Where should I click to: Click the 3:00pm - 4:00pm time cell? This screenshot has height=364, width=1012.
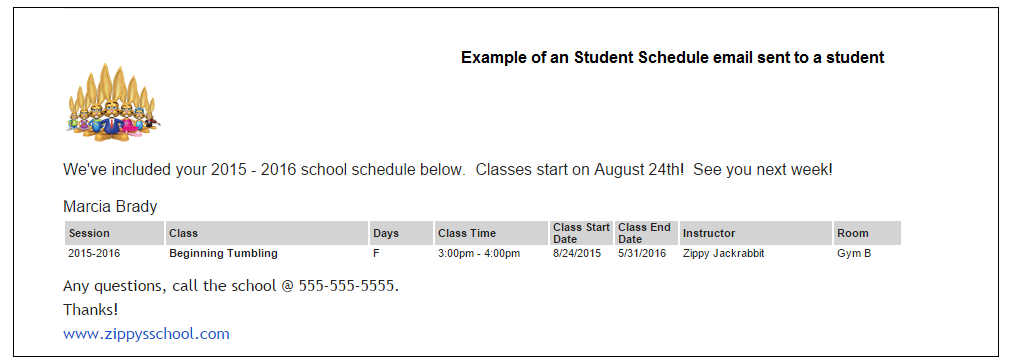pyautogui.click(x=479, y=254)
